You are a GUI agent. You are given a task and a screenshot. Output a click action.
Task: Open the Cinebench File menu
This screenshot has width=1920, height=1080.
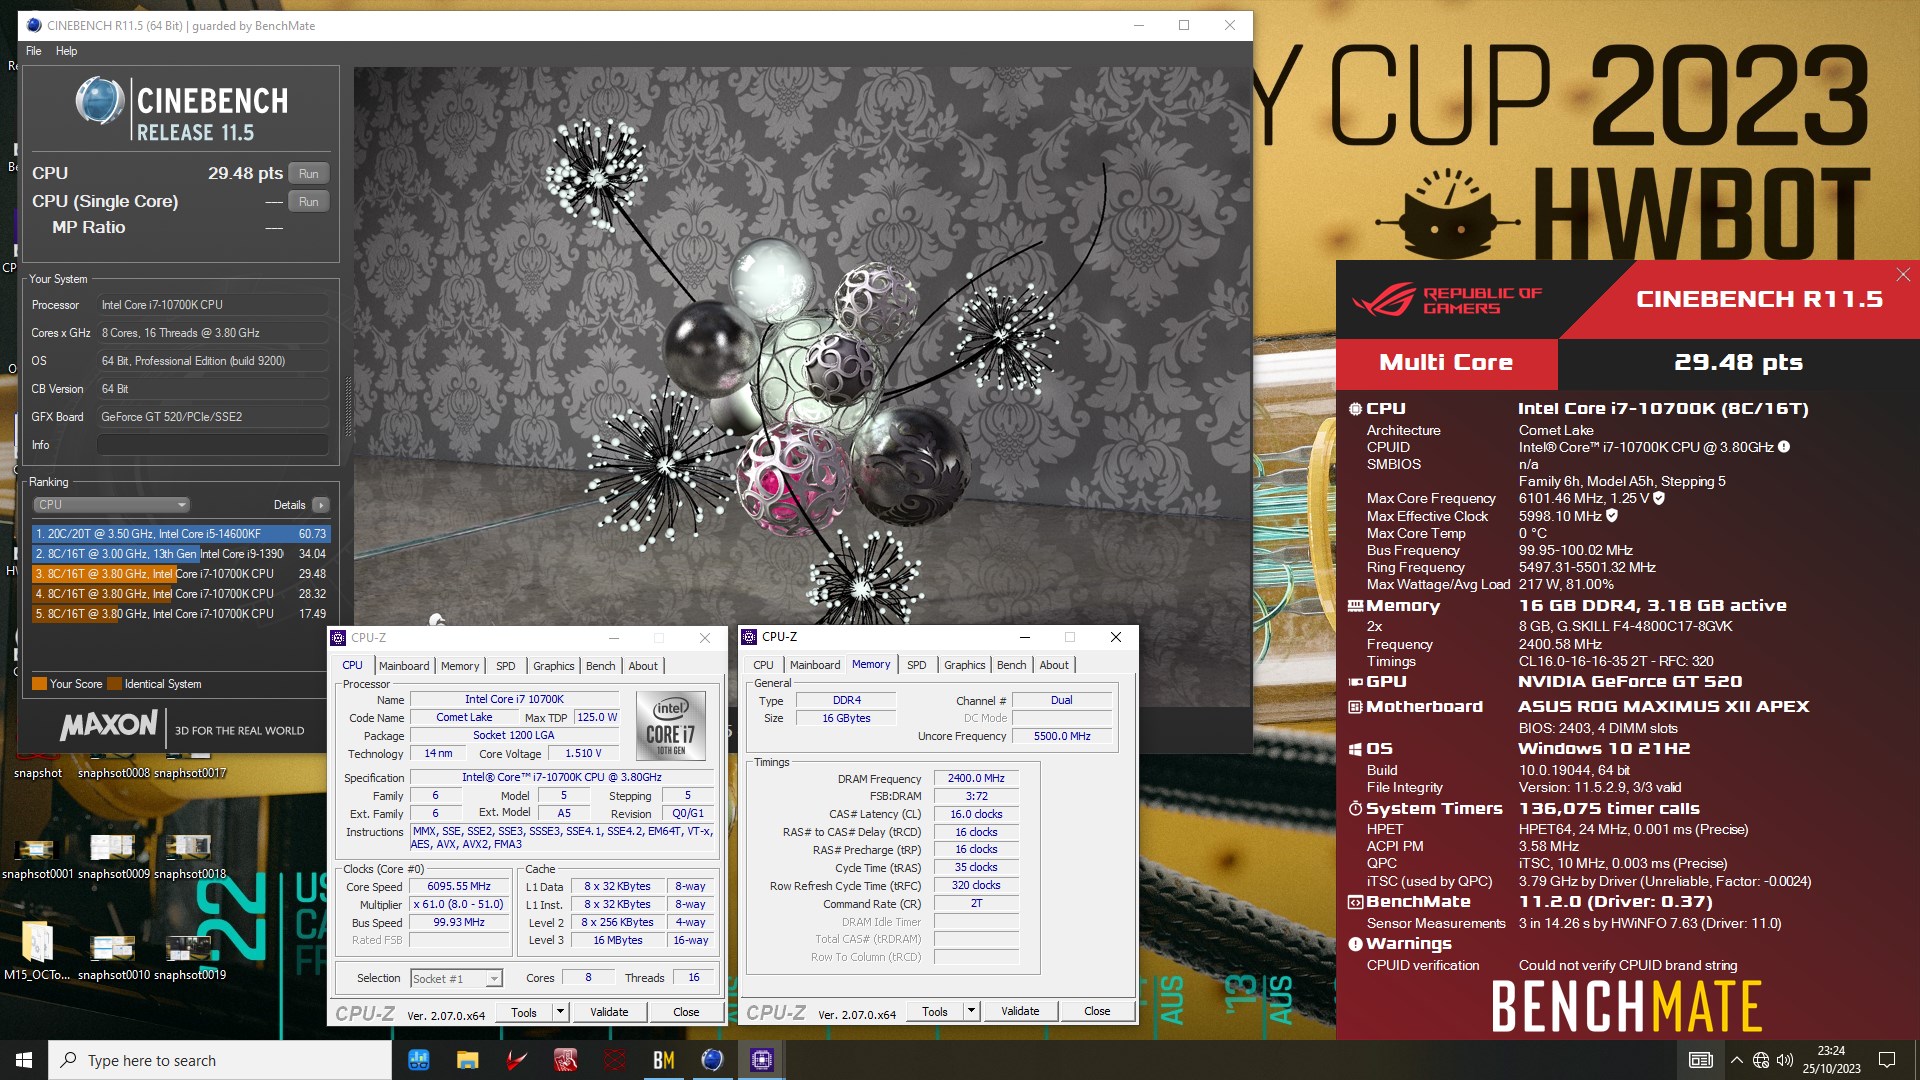pyautogui.click(x=34, y=51)
